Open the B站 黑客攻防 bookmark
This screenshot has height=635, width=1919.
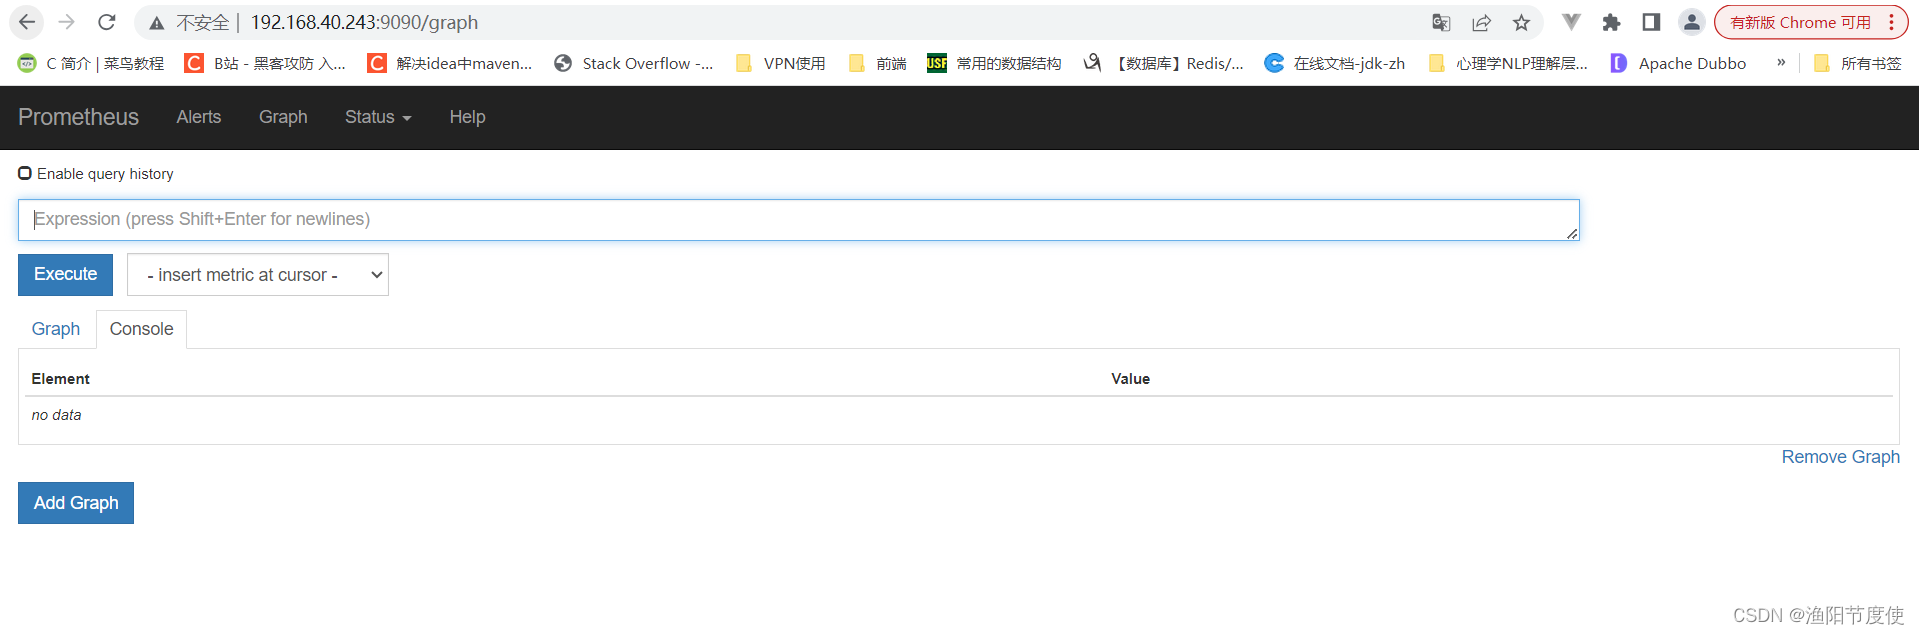(x=265, y=63)
